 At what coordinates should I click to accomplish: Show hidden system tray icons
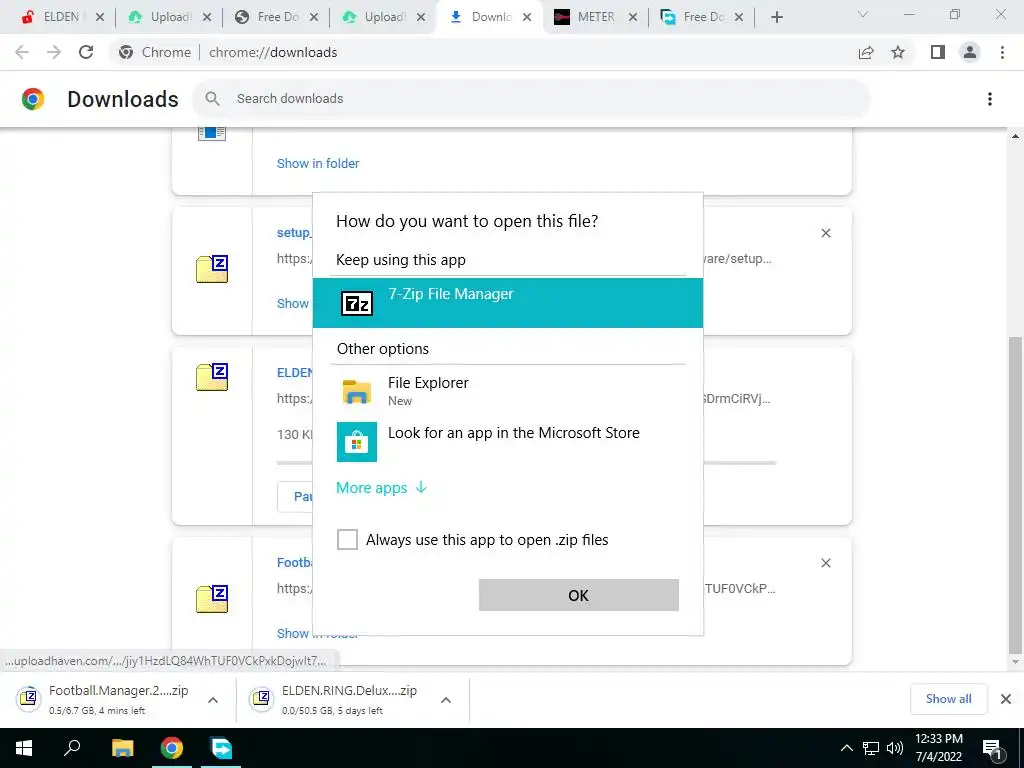tap(846, 748)
